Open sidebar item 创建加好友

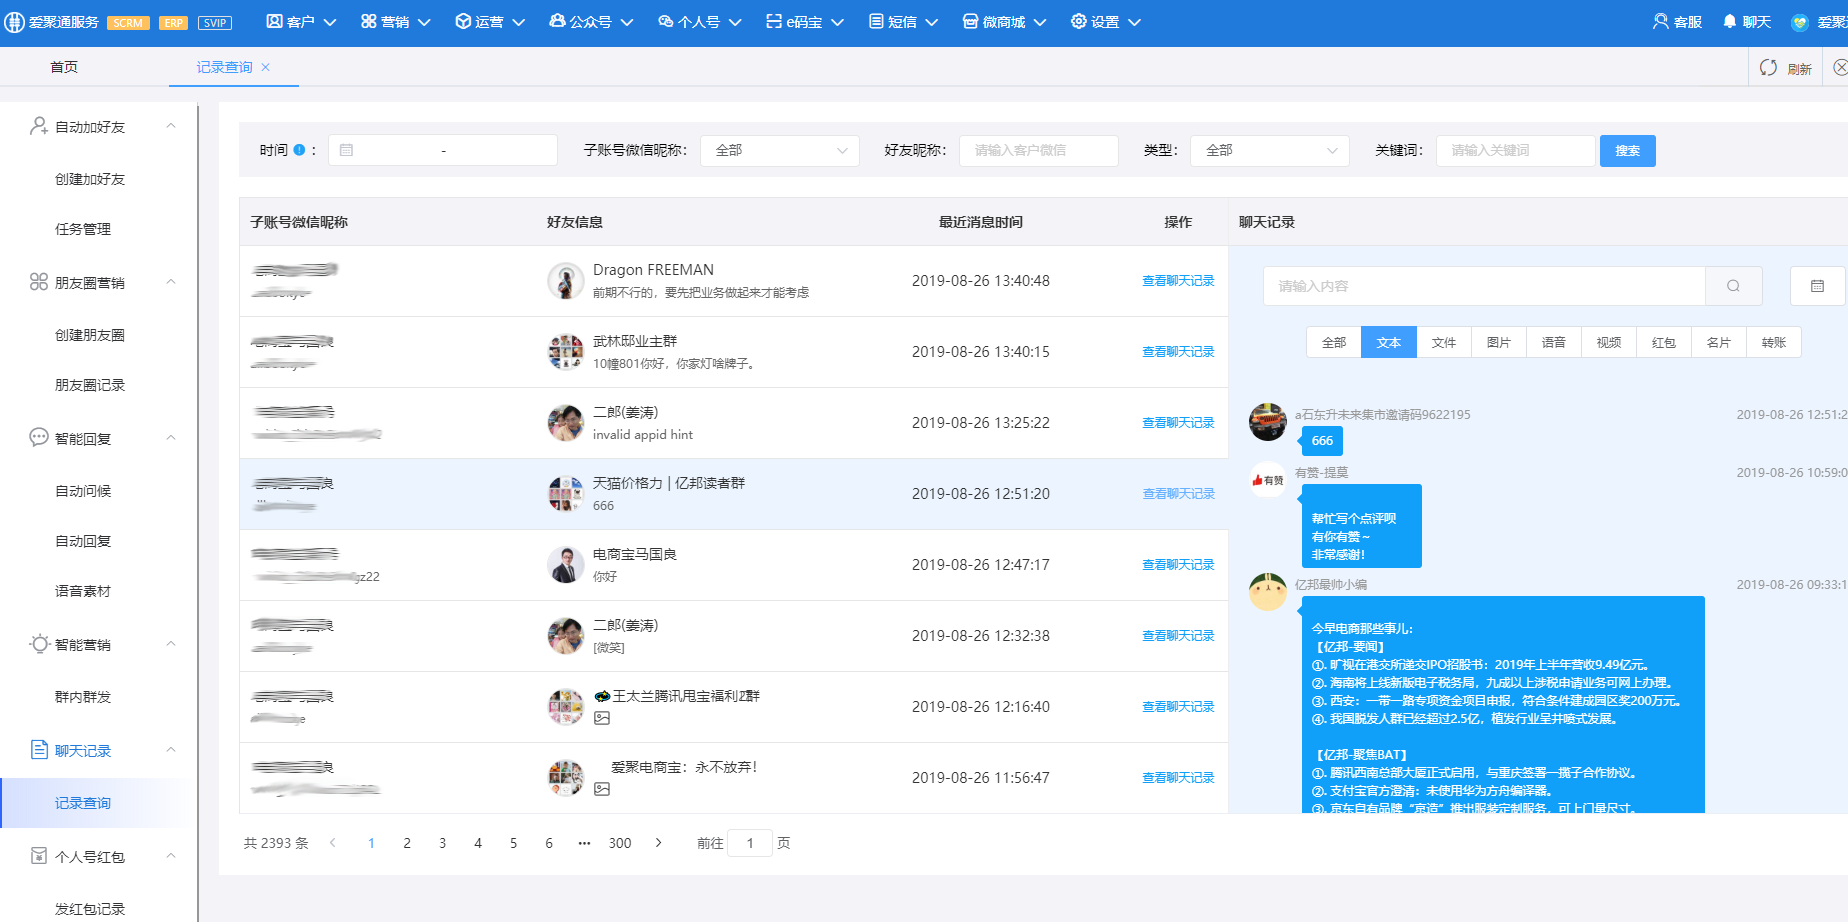[x=90, y=179]
